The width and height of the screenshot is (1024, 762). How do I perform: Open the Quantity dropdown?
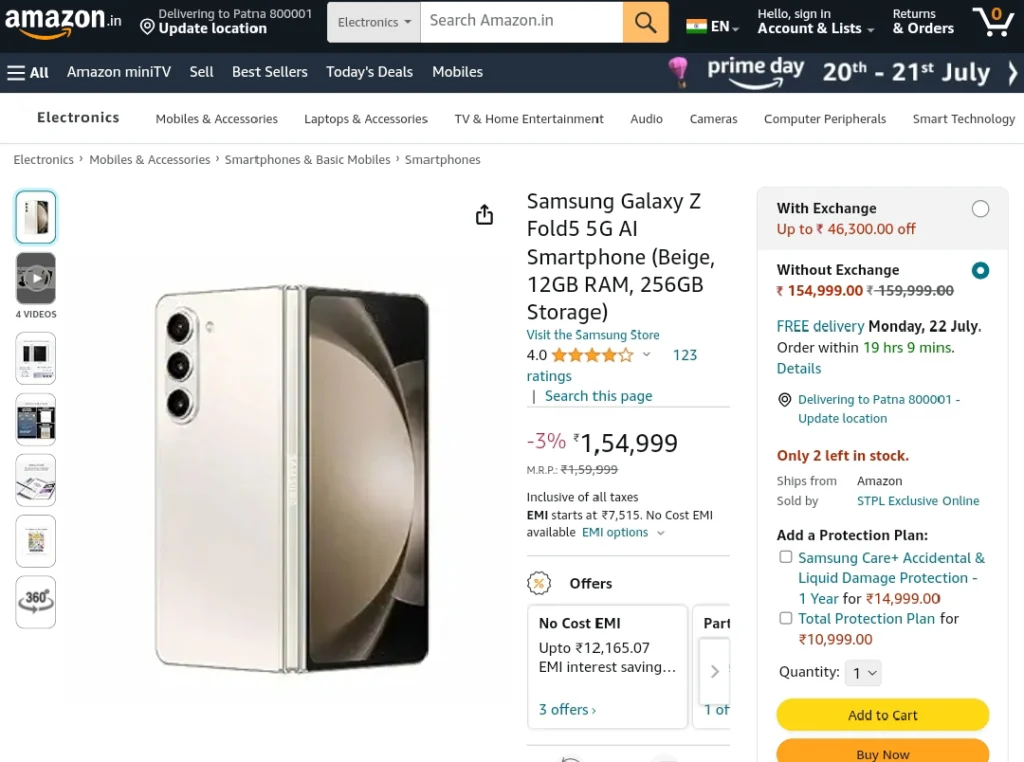863,673
